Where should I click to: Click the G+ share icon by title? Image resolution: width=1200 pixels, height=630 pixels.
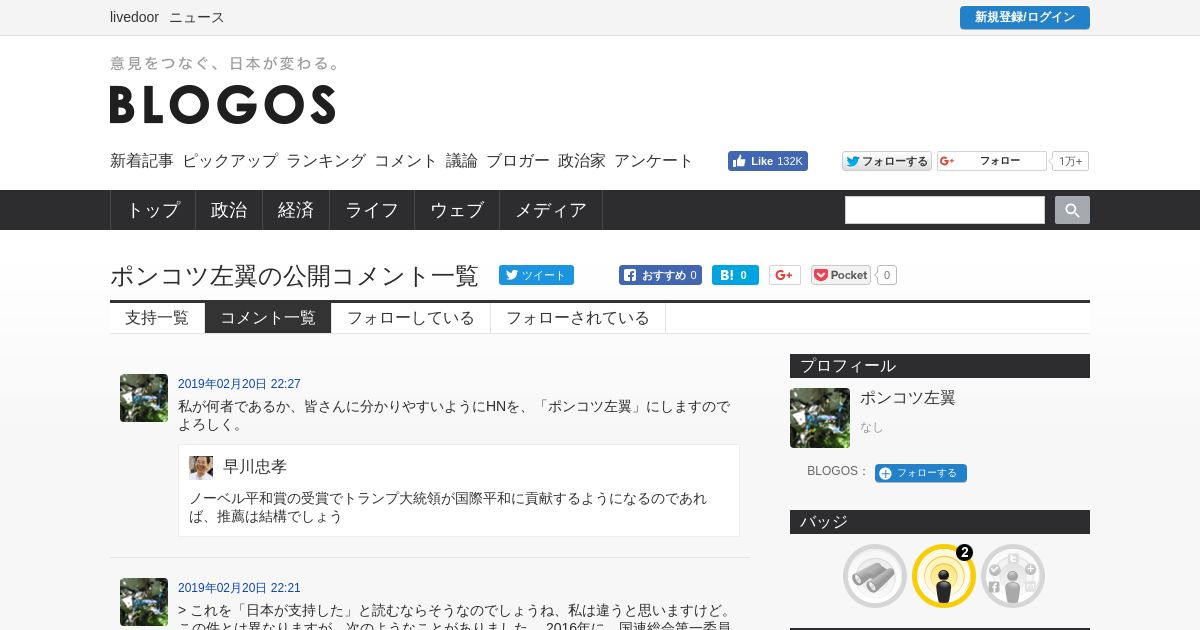click(785, 275)
